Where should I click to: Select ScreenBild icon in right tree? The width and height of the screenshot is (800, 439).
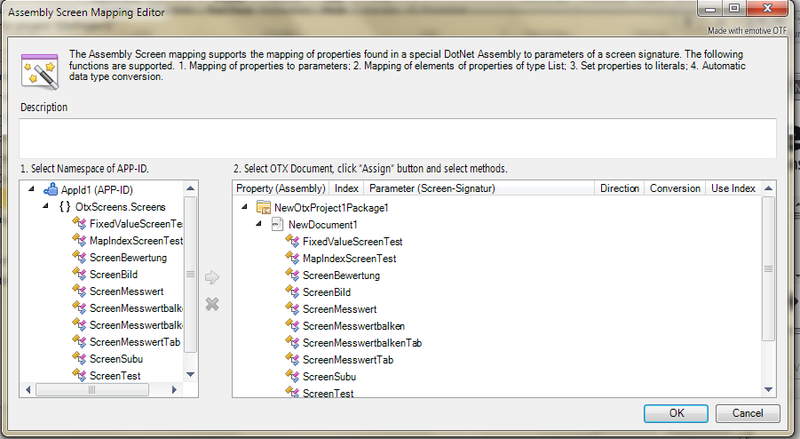[293, 292]
